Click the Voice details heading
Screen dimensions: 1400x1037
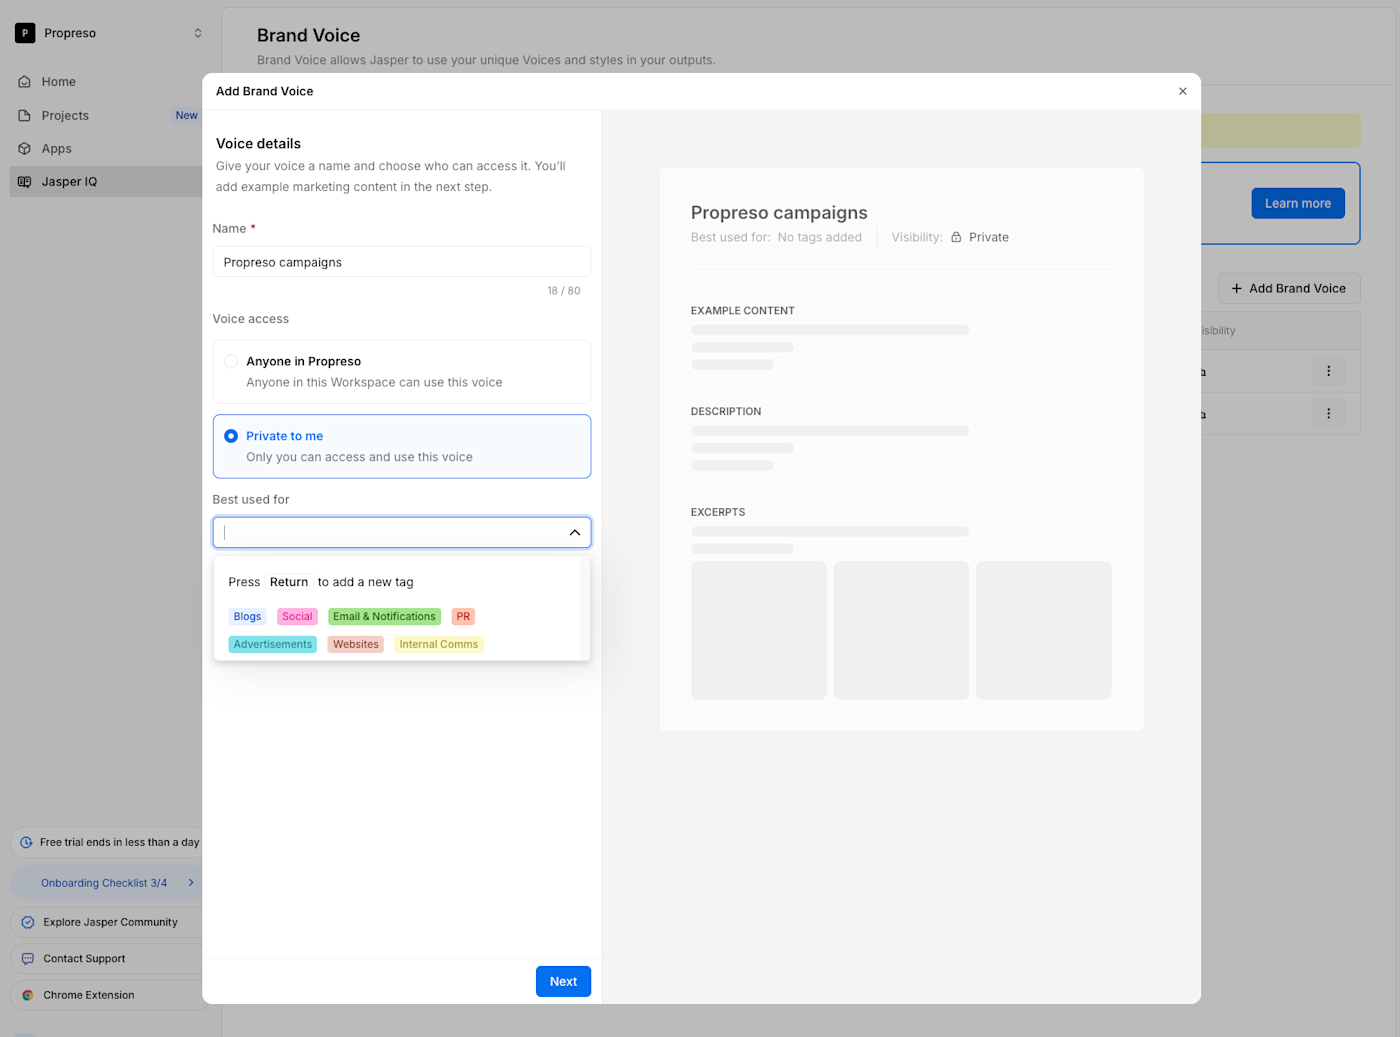258,143
